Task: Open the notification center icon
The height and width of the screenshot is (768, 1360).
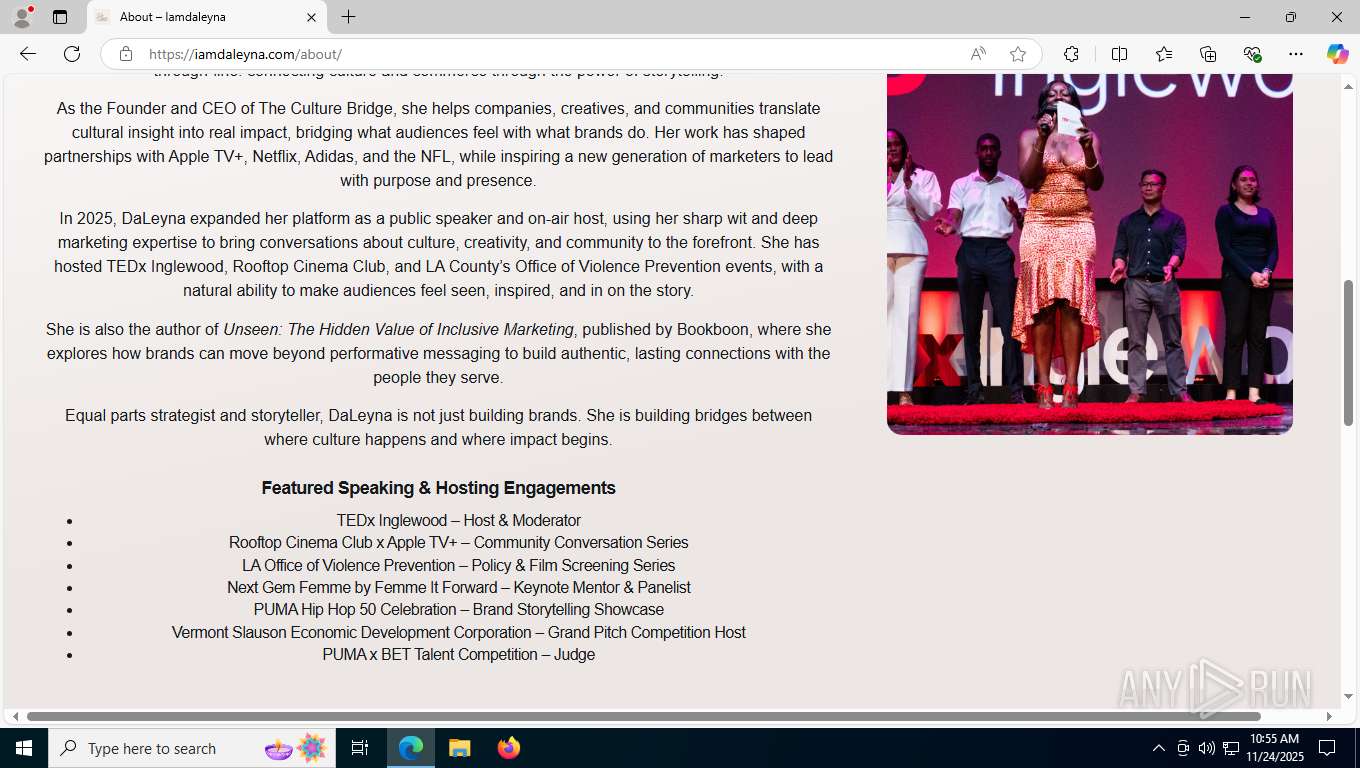Action: coord(1327,748)
